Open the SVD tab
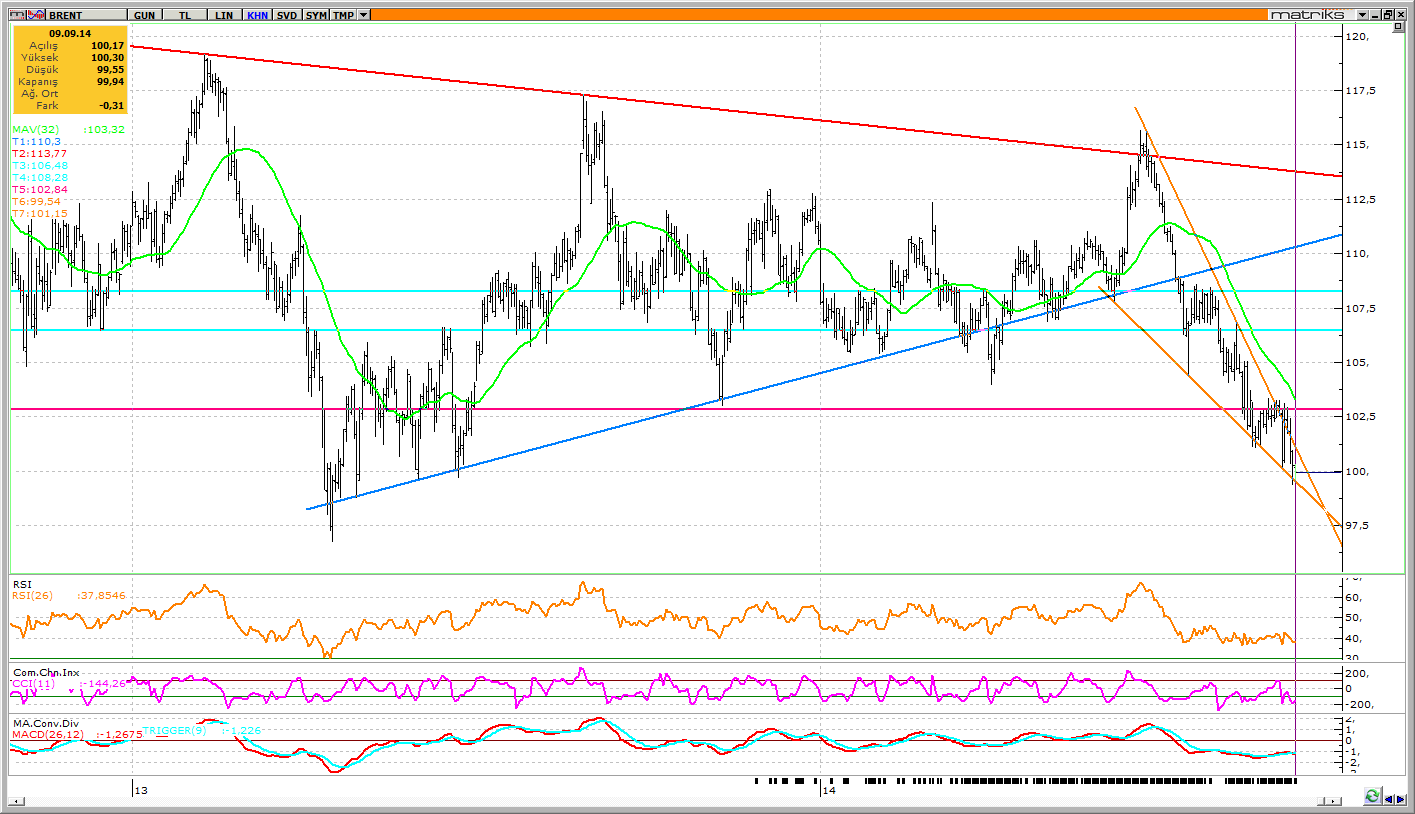Image resolution: width=1415 pixels, height=814 pixels. (x=287, y=15)
